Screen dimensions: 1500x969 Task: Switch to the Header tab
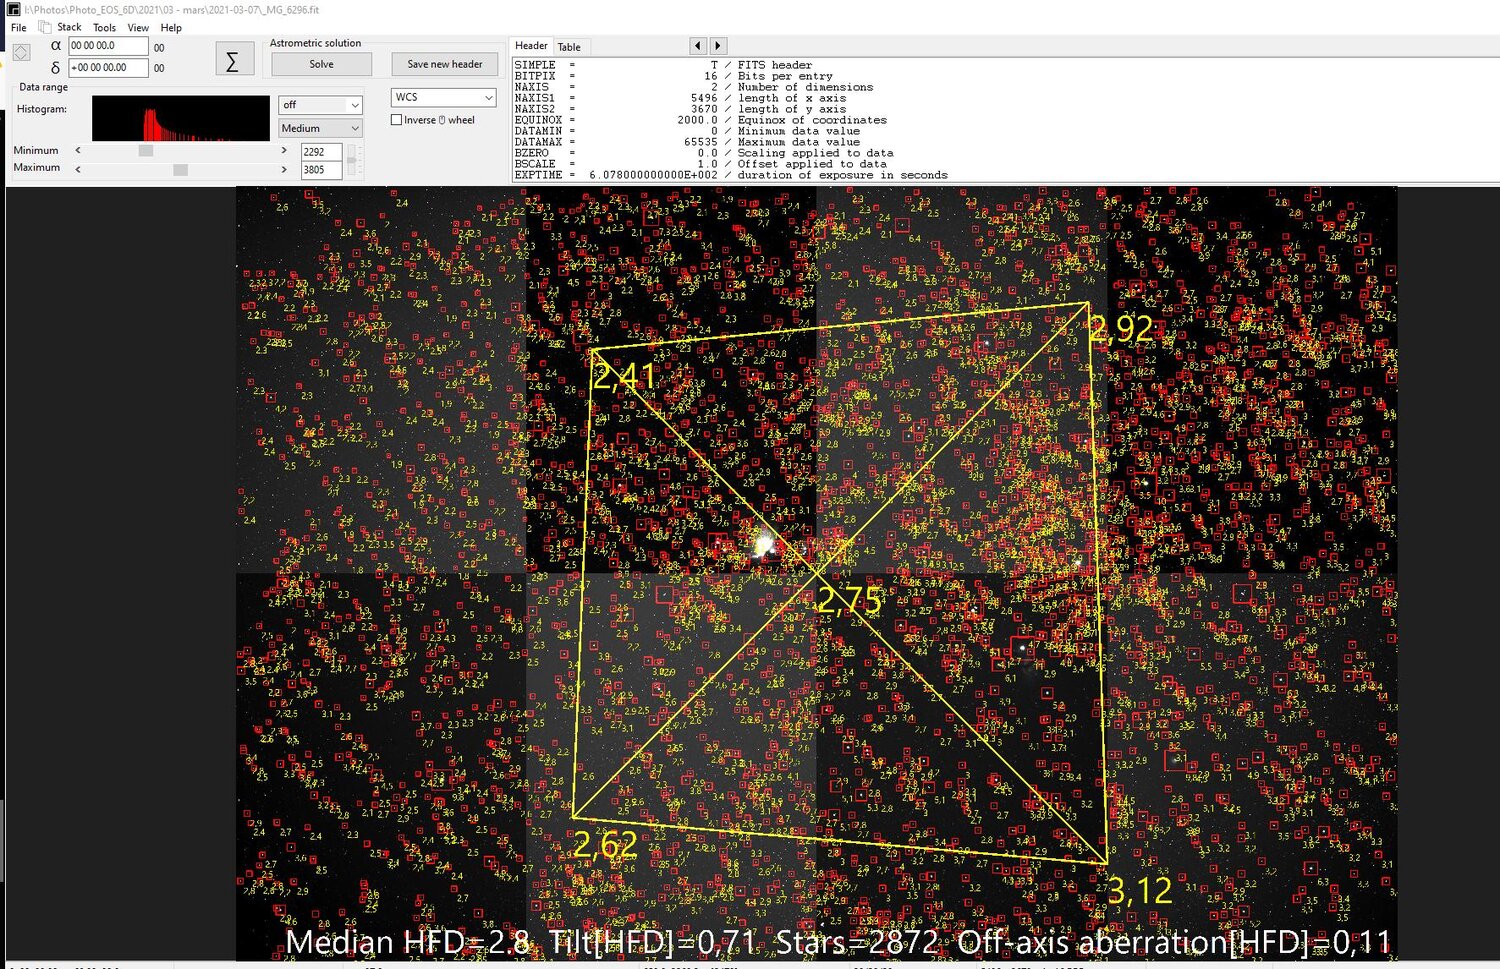click(x=531, y=46)
